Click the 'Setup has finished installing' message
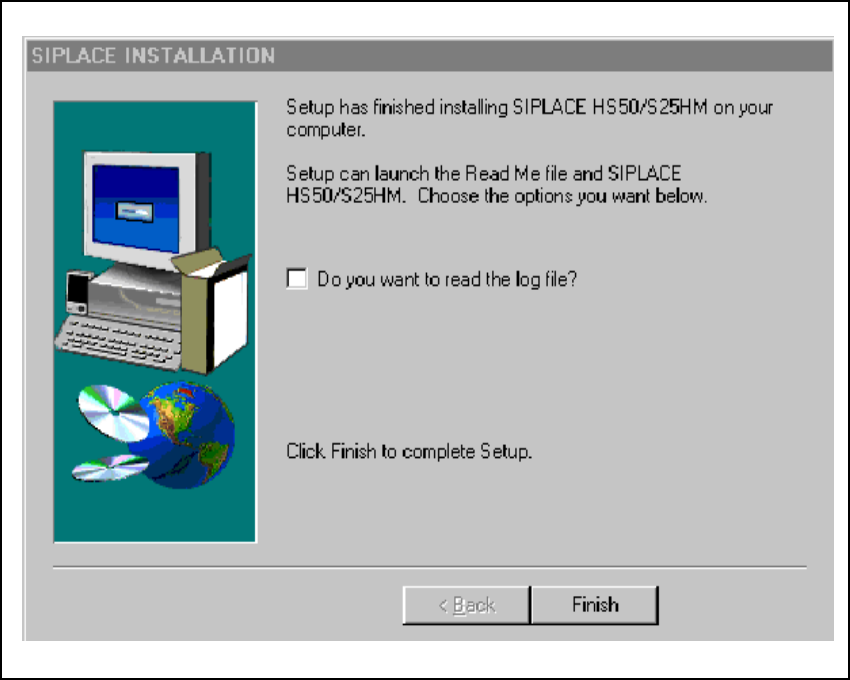850x680 pixels. pyautogui.click(x=529, y=118)
